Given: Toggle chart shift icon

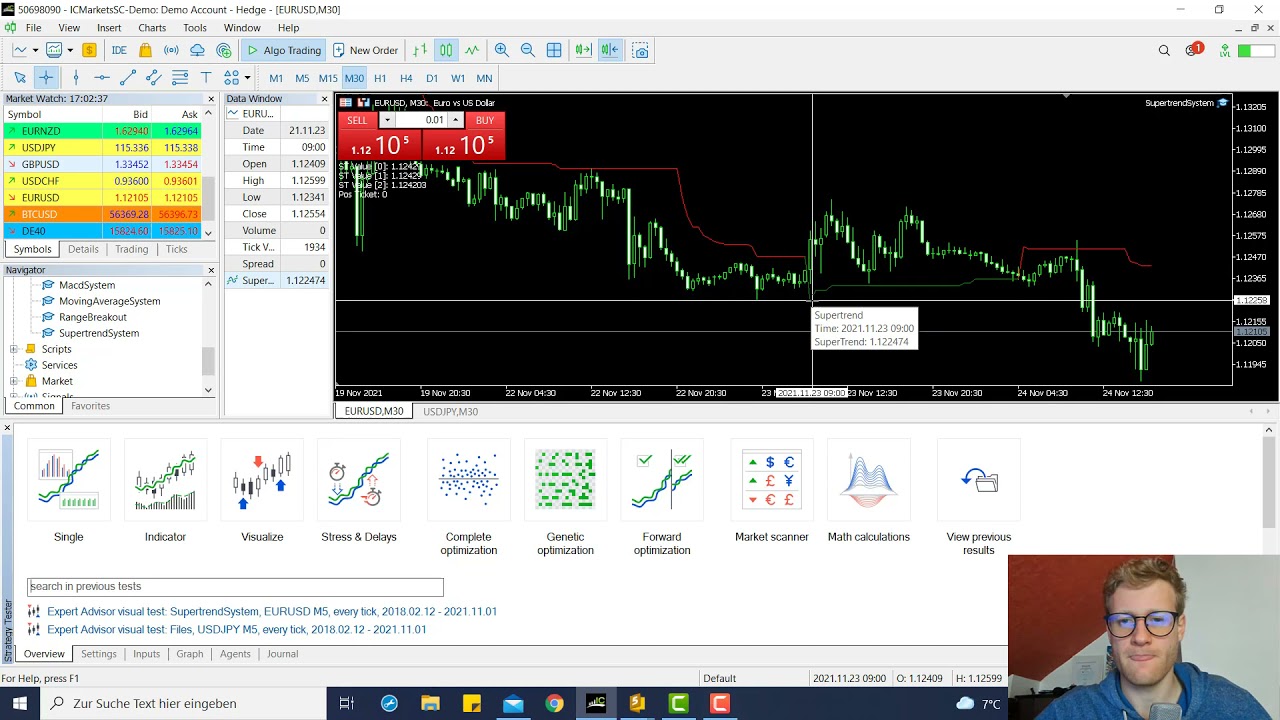Looking at the screenshot, I should coord(610,50).
